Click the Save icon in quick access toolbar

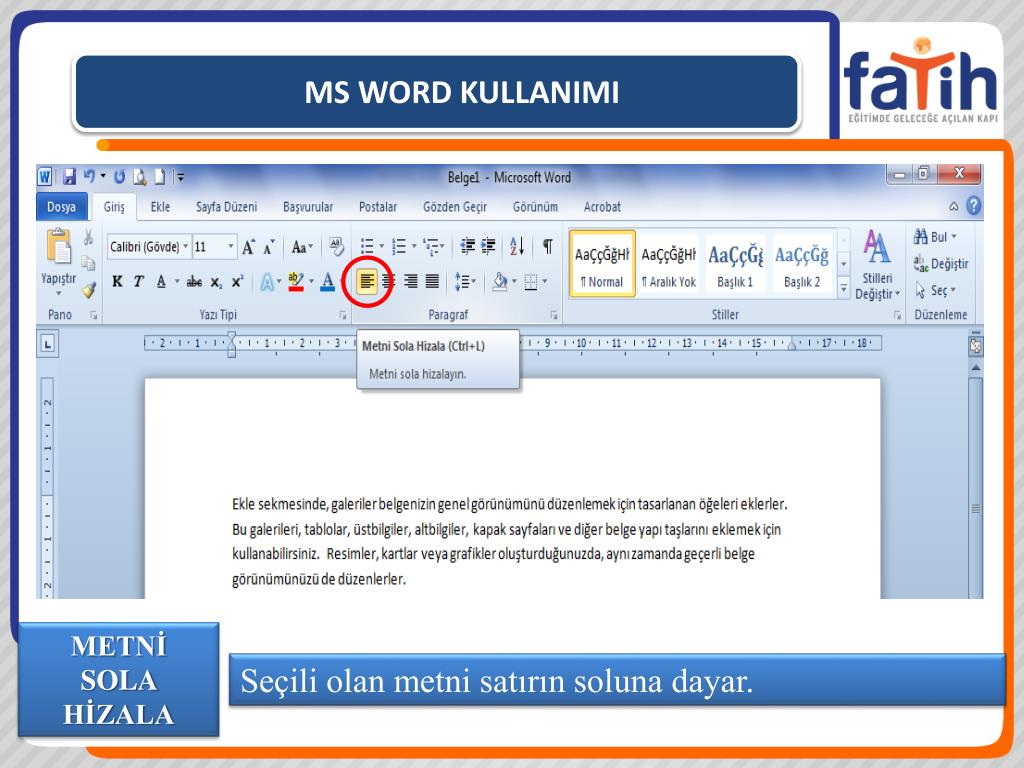pyautogui.click(x=69, y=176)
